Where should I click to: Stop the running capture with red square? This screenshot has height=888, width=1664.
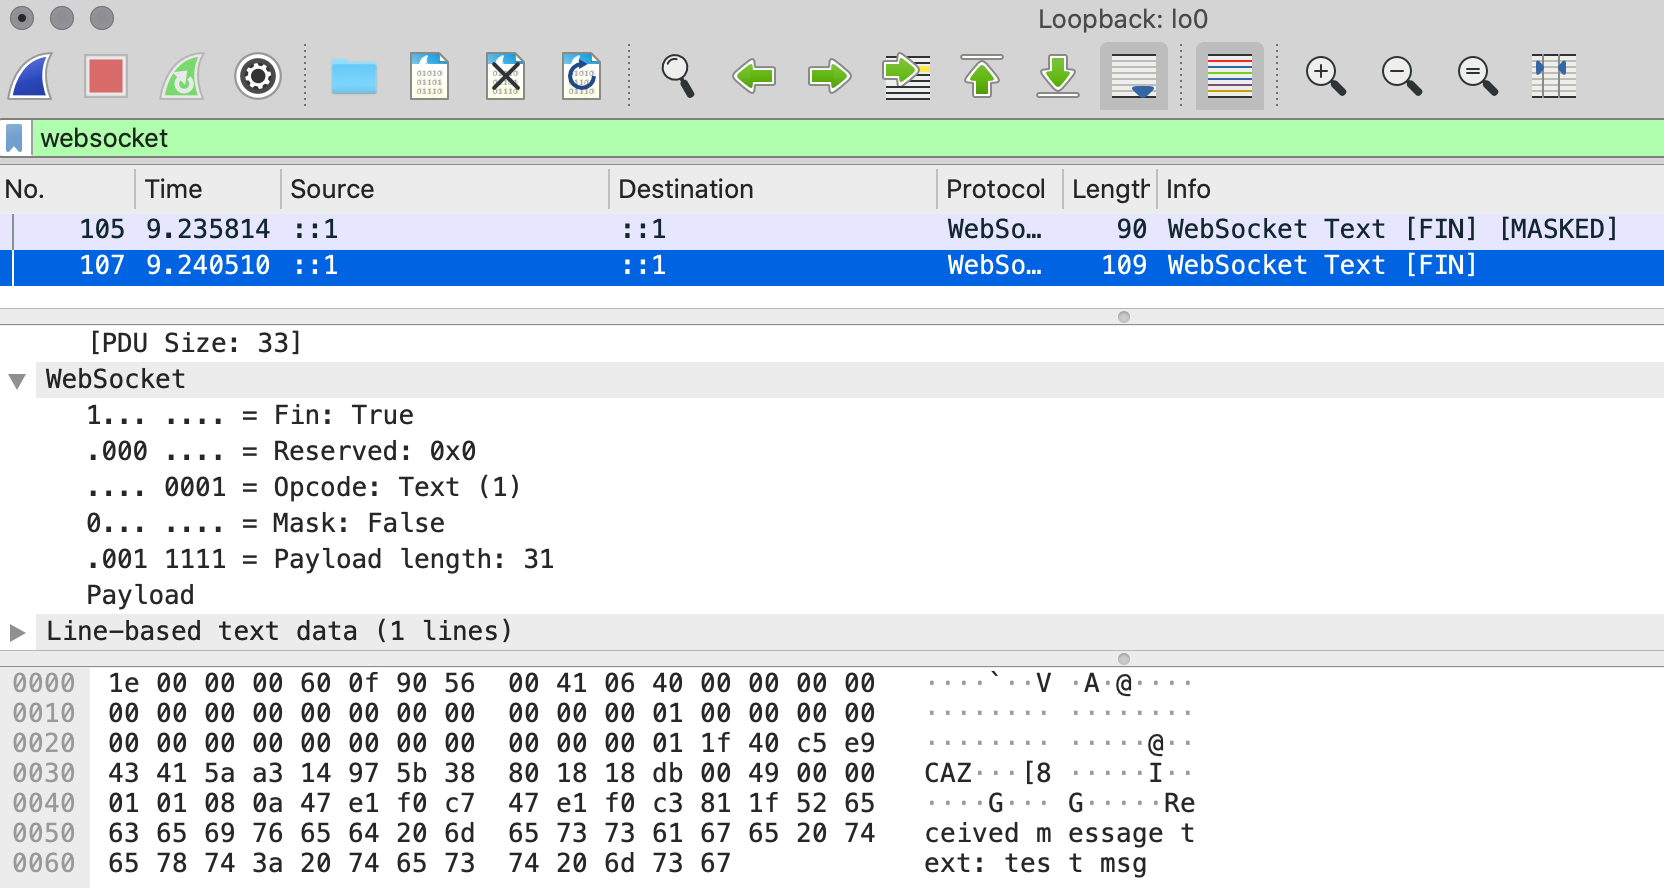[106, 76]
